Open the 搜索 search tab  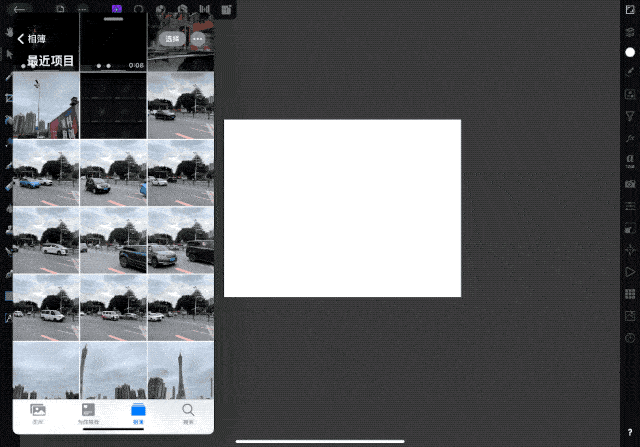188,413
